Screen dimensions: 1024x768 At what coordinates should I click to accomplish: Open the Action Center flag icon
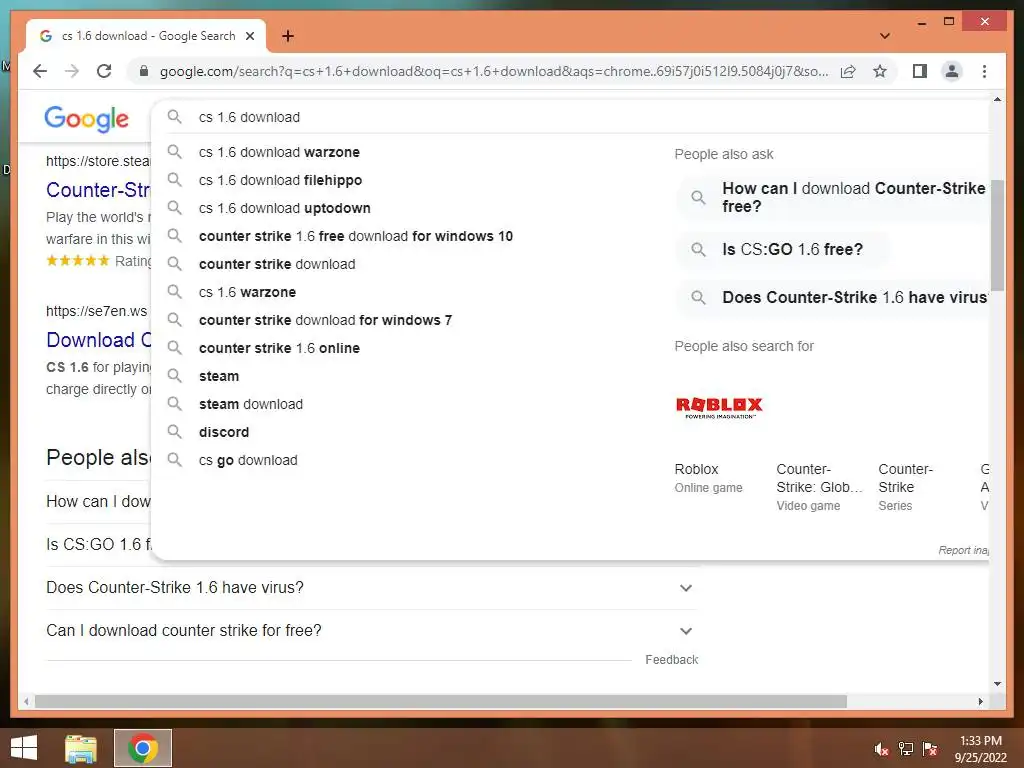click(930, 749)
